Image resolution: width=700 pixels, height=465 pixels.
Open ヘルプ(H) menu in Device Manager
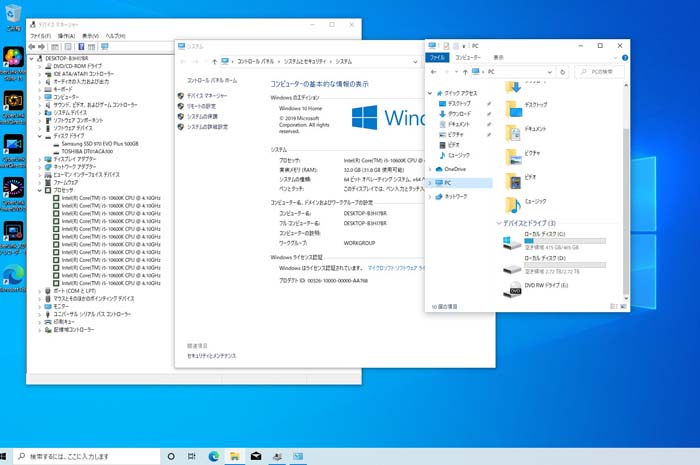(x=115, y=36)
